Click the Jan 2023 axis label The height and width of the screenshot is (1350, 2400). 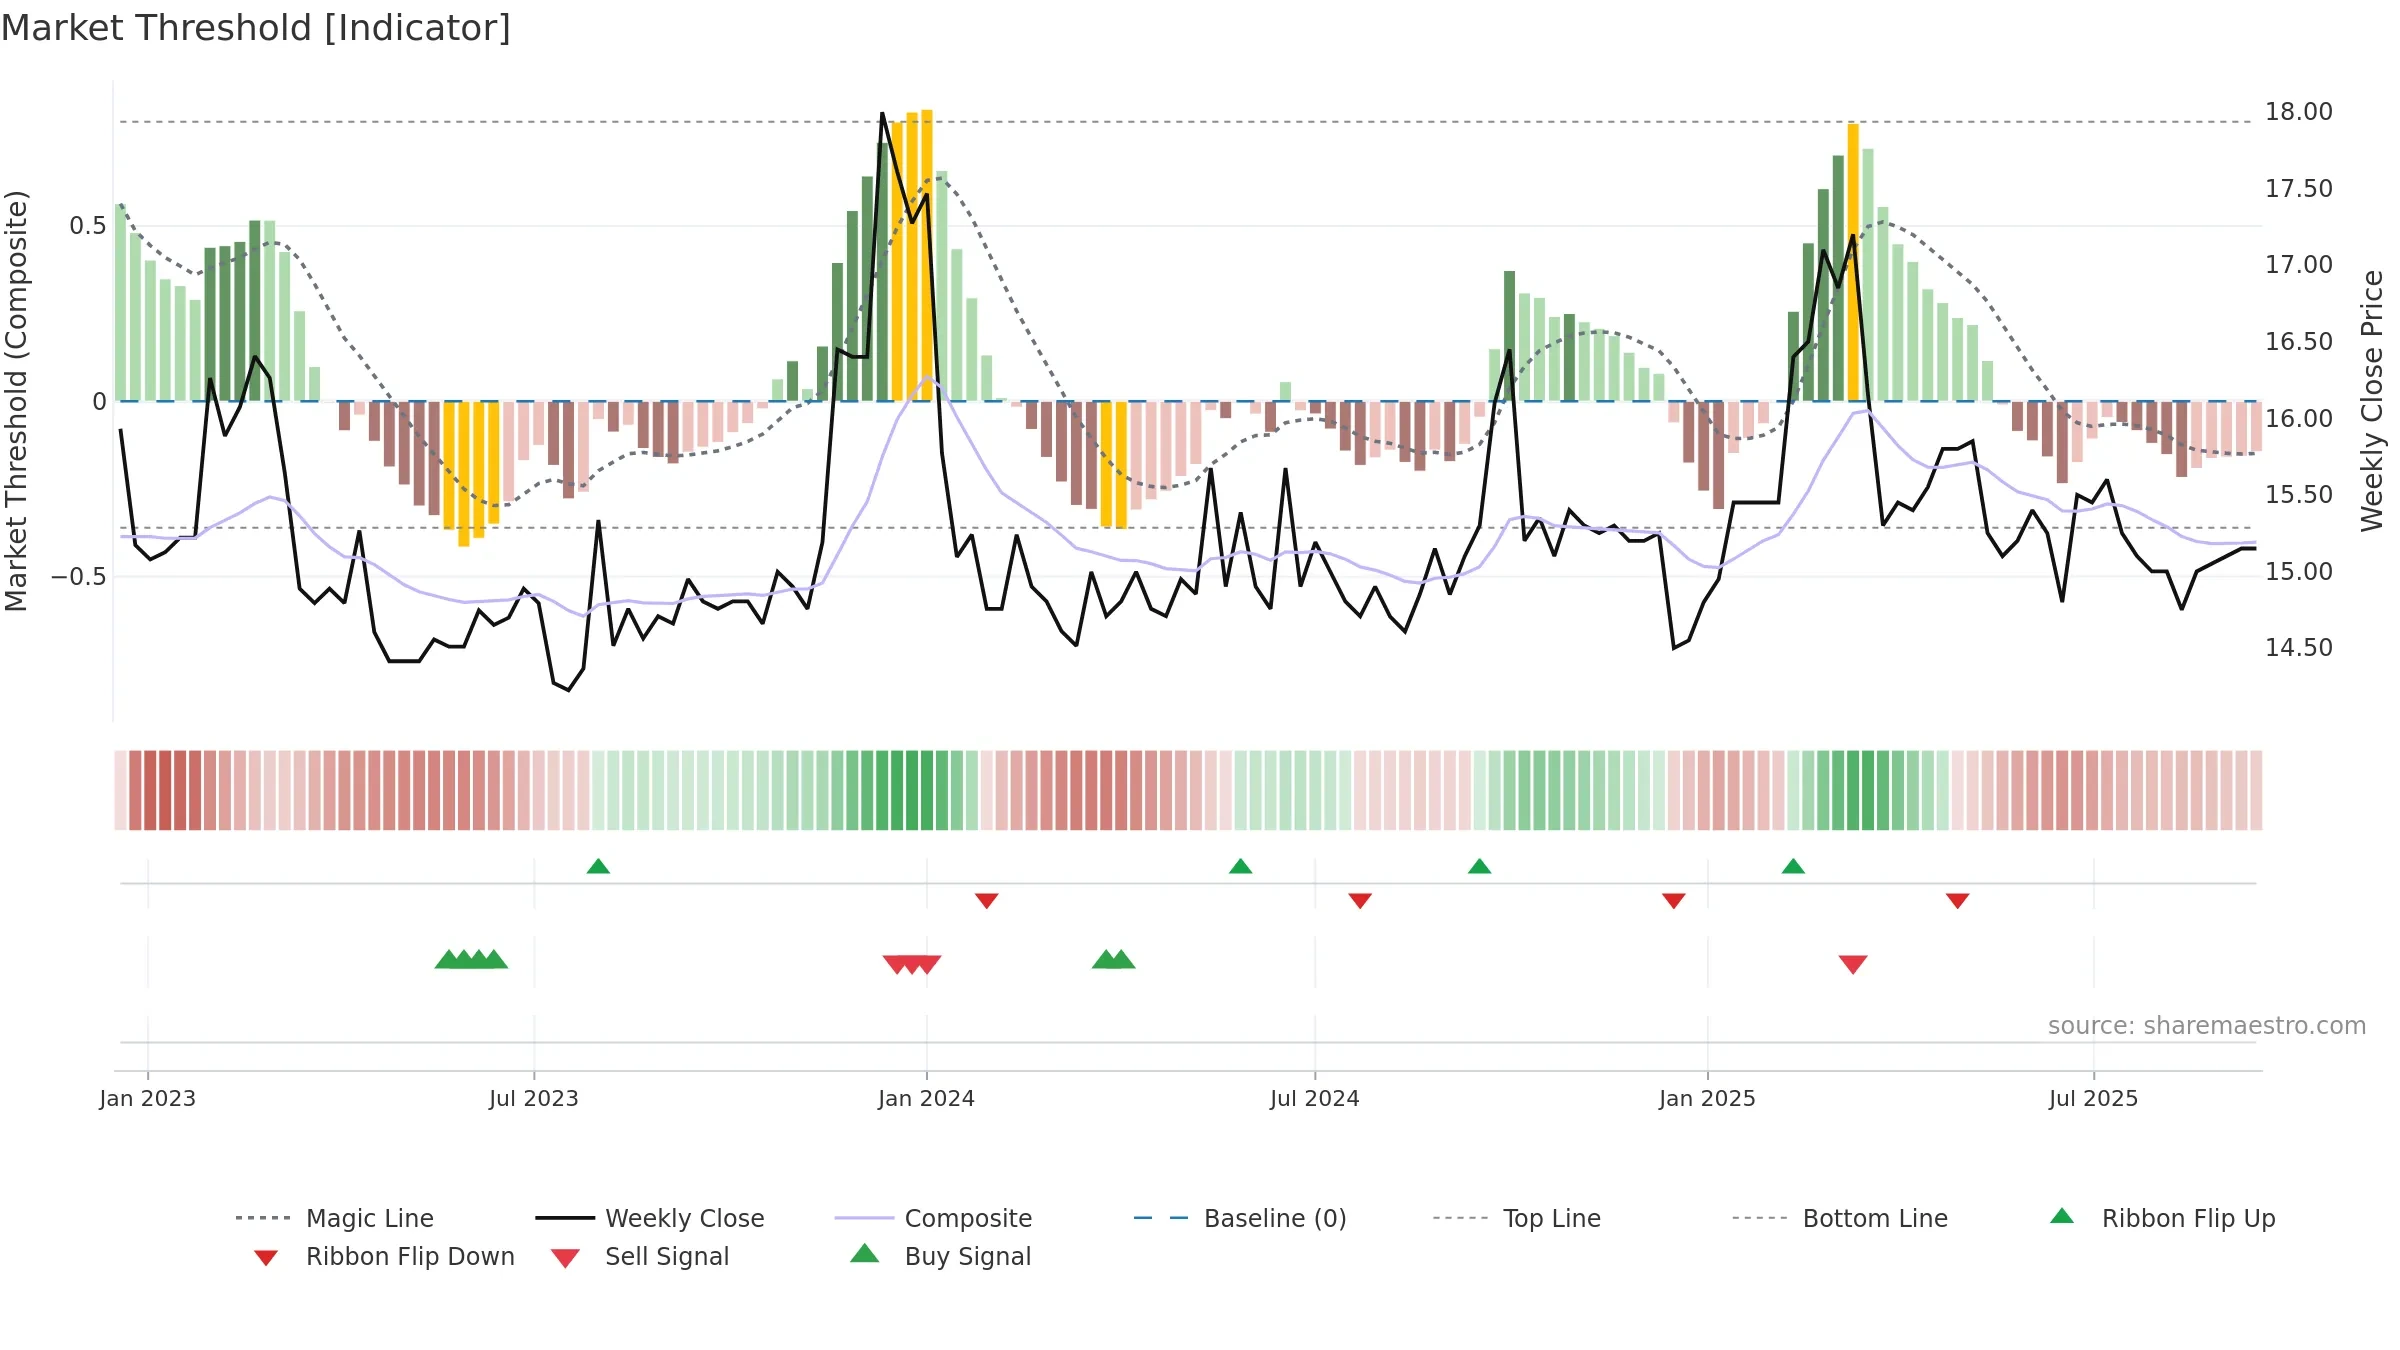tap(148, 1098)
